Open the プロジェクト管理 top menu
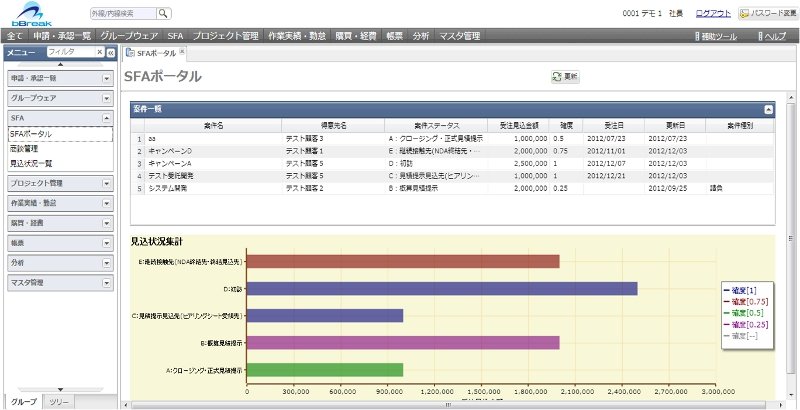This screenshot has height=410, width=800. [225, 36]
